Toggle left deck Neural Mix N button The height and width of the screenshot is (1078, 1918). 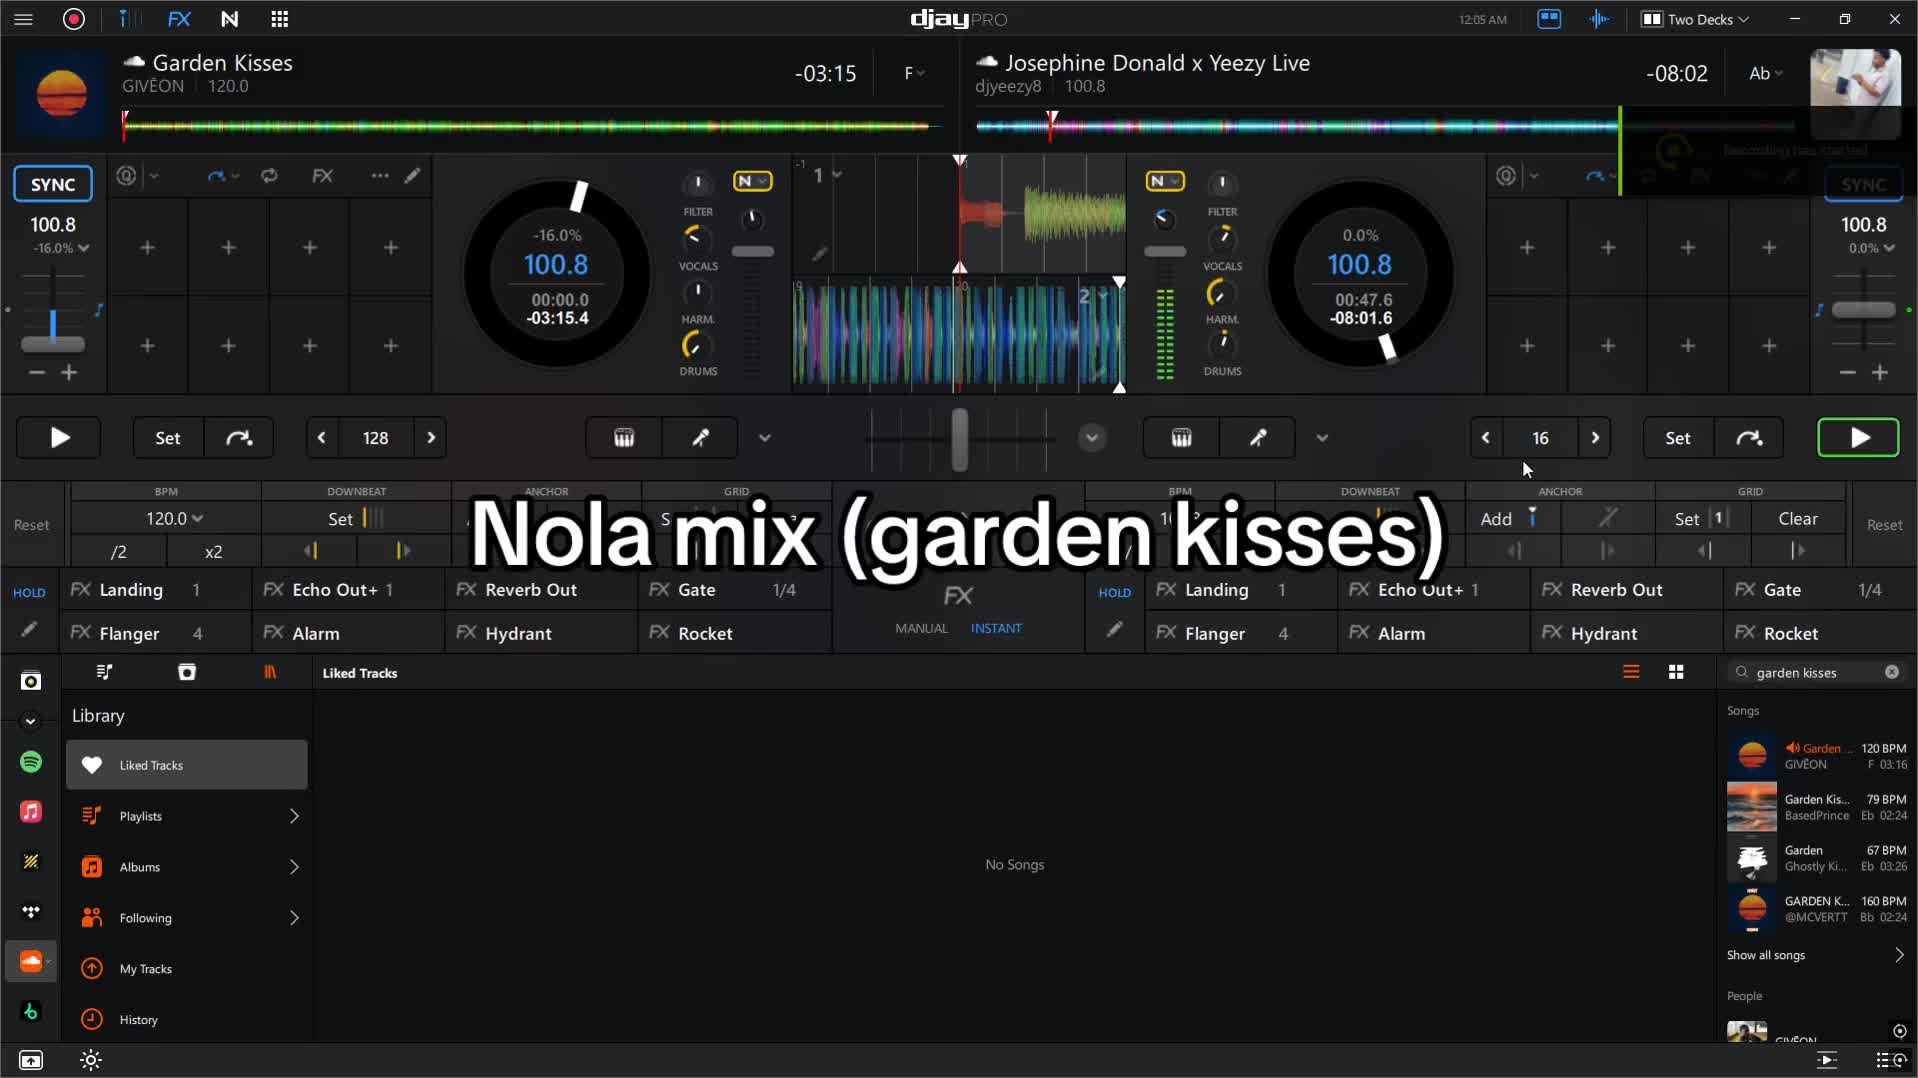coord(752,181)
